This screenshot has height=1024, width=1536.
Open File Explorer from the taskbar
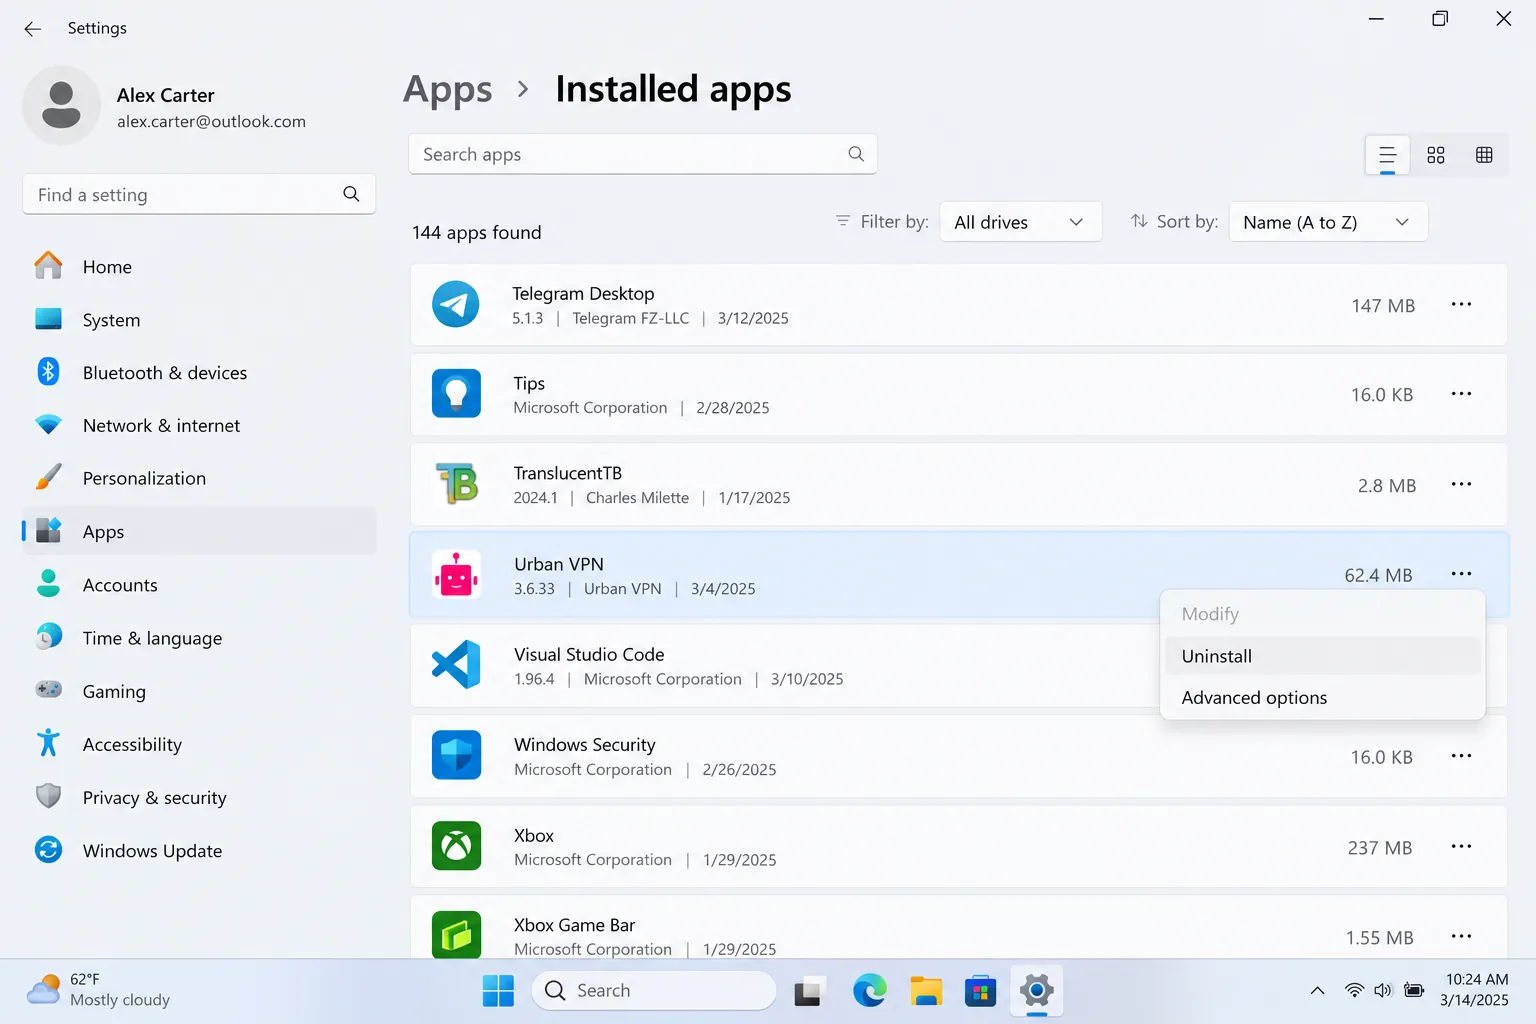pyautogui.click(x=926, y=991)
